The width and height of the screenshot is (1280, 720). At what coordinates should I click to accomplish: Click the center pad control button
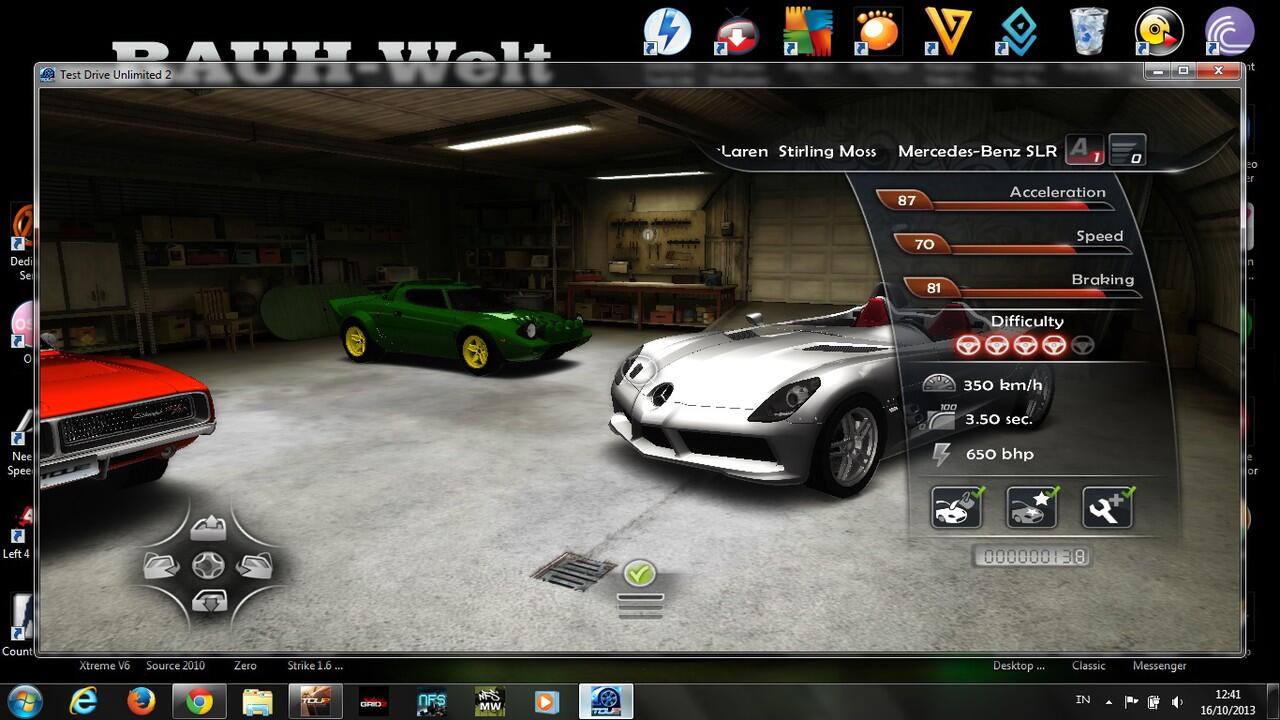[x=206, y=566]
